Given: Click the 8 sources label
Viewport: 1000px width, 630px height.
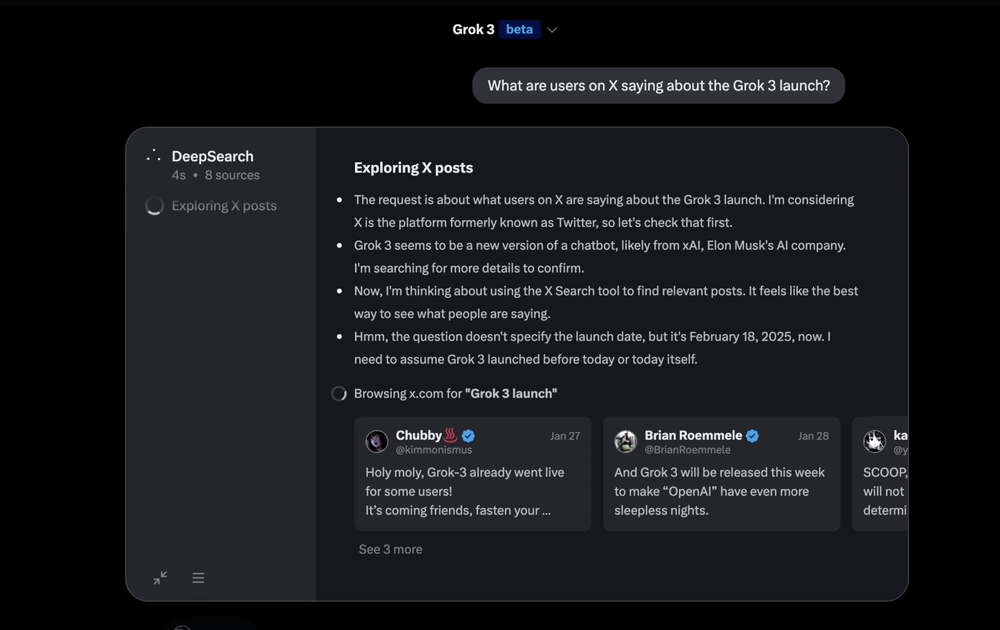Looking at the screenshot, I should click(232, 175).
